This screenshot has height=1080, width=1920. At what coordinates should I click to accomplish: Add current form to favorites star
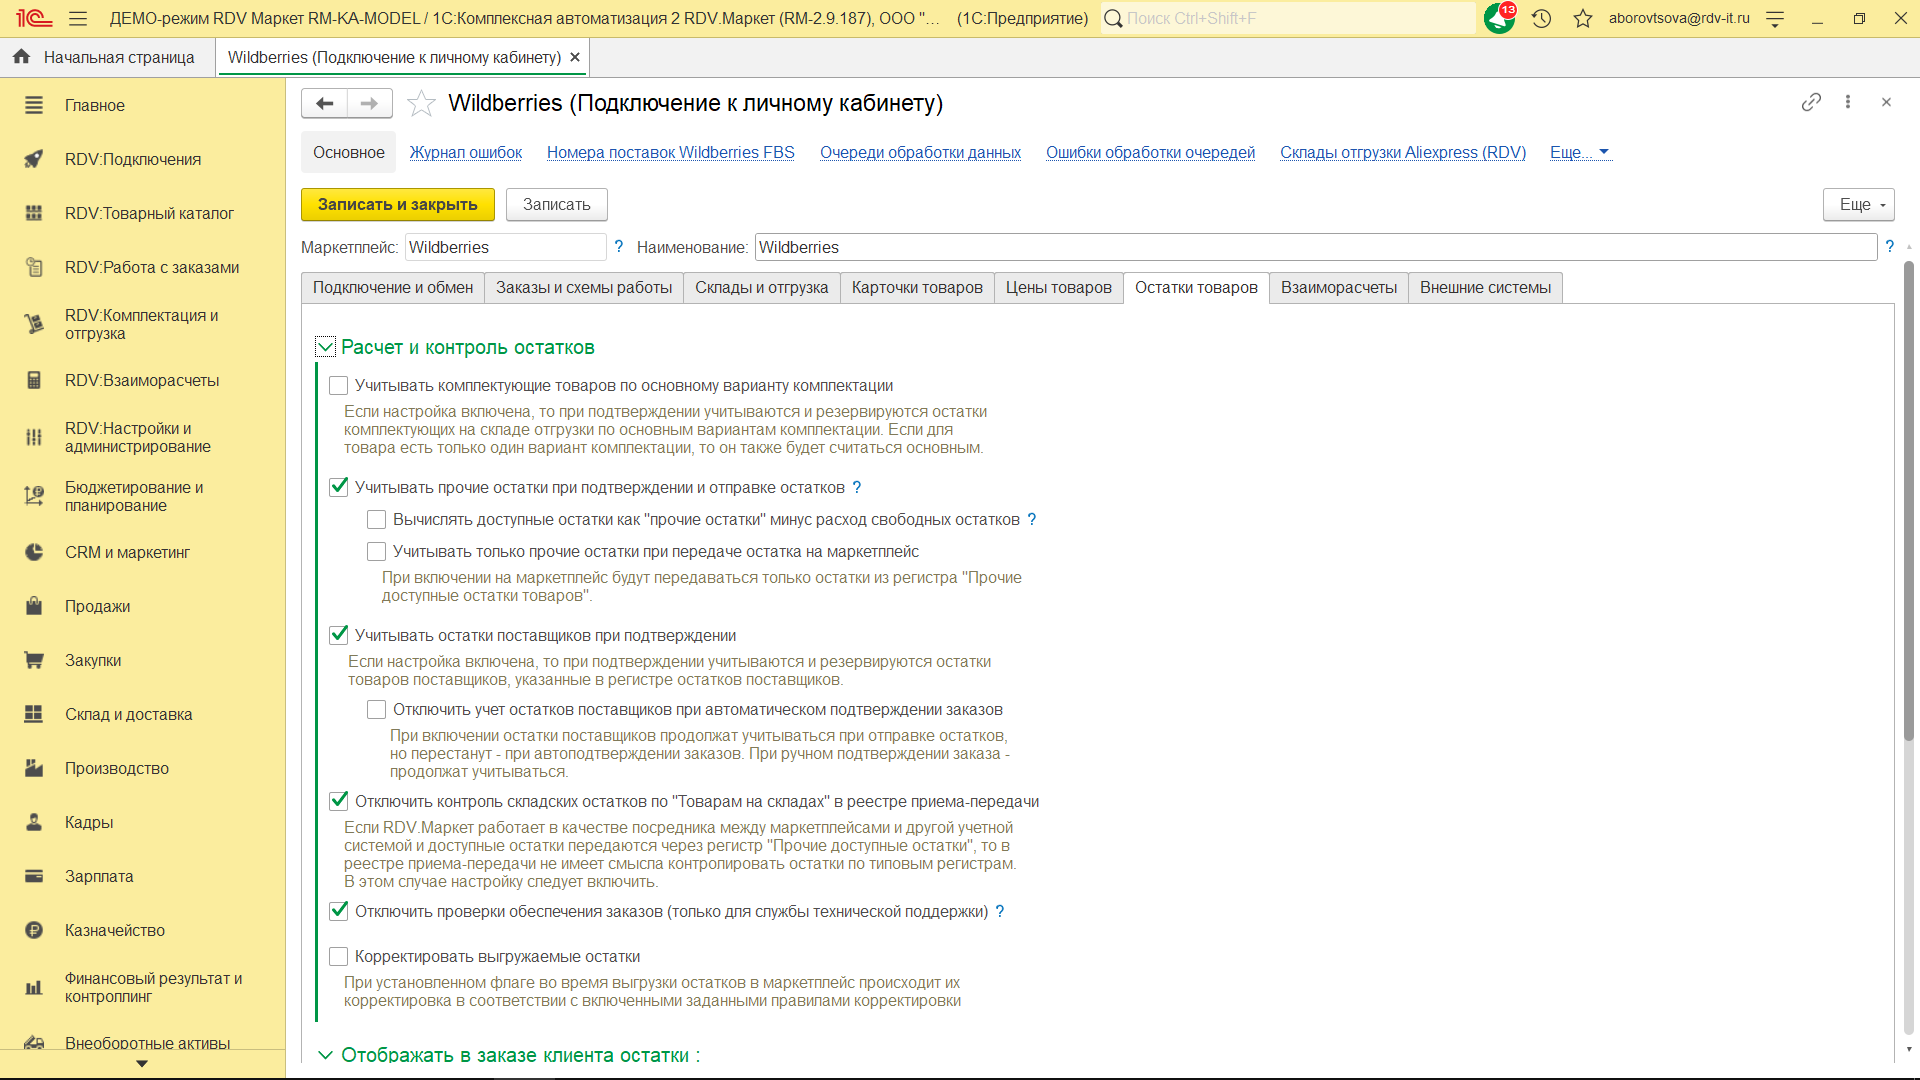422,103
